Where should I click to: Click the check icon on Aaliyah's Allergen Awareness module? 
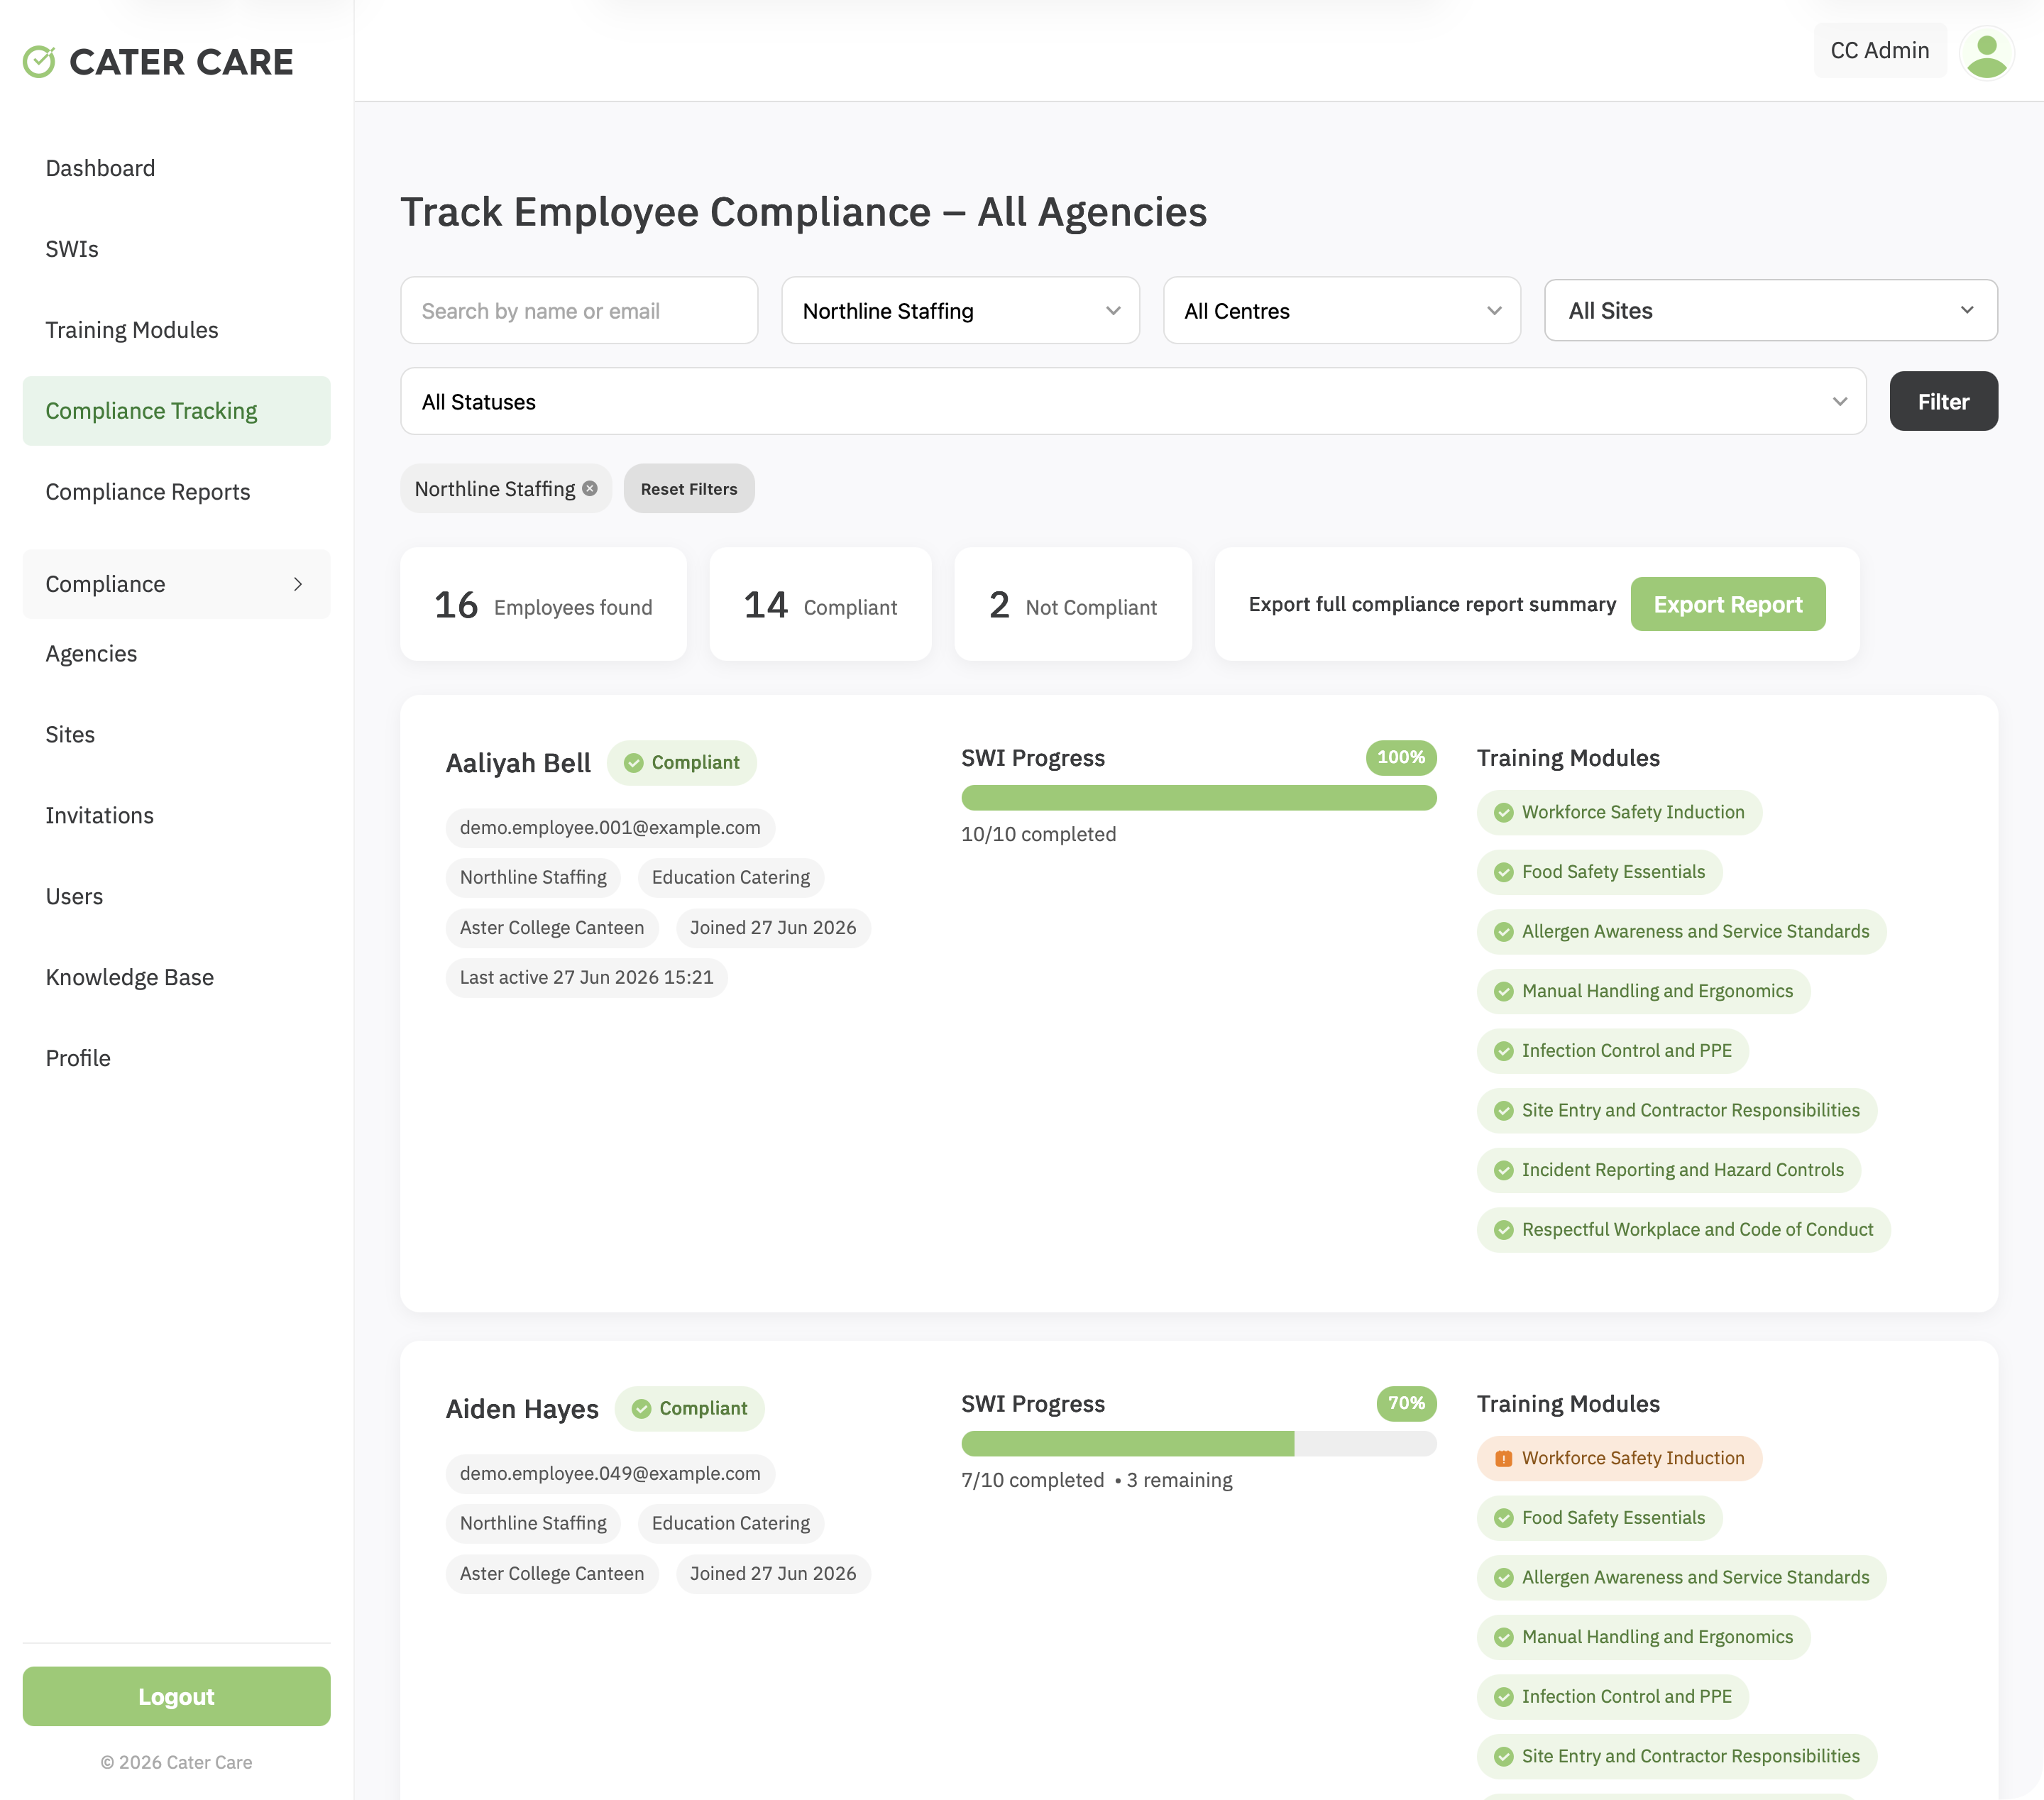[x=1503, y=932]
